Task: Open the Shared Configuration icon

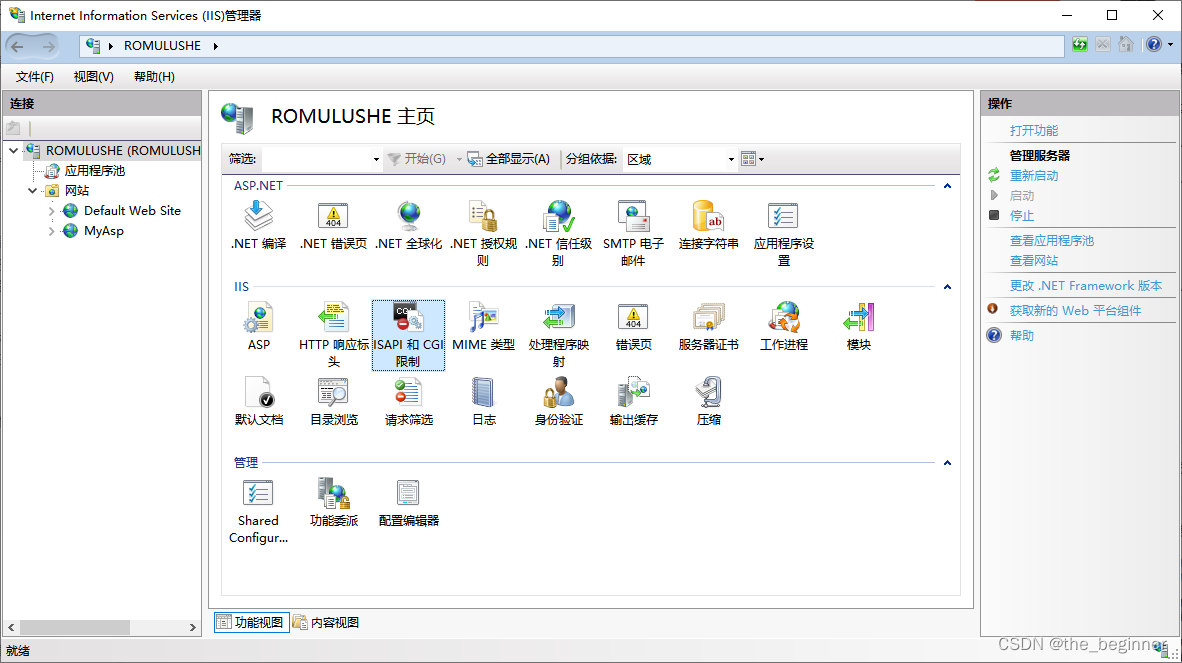Action: [259, 493]
